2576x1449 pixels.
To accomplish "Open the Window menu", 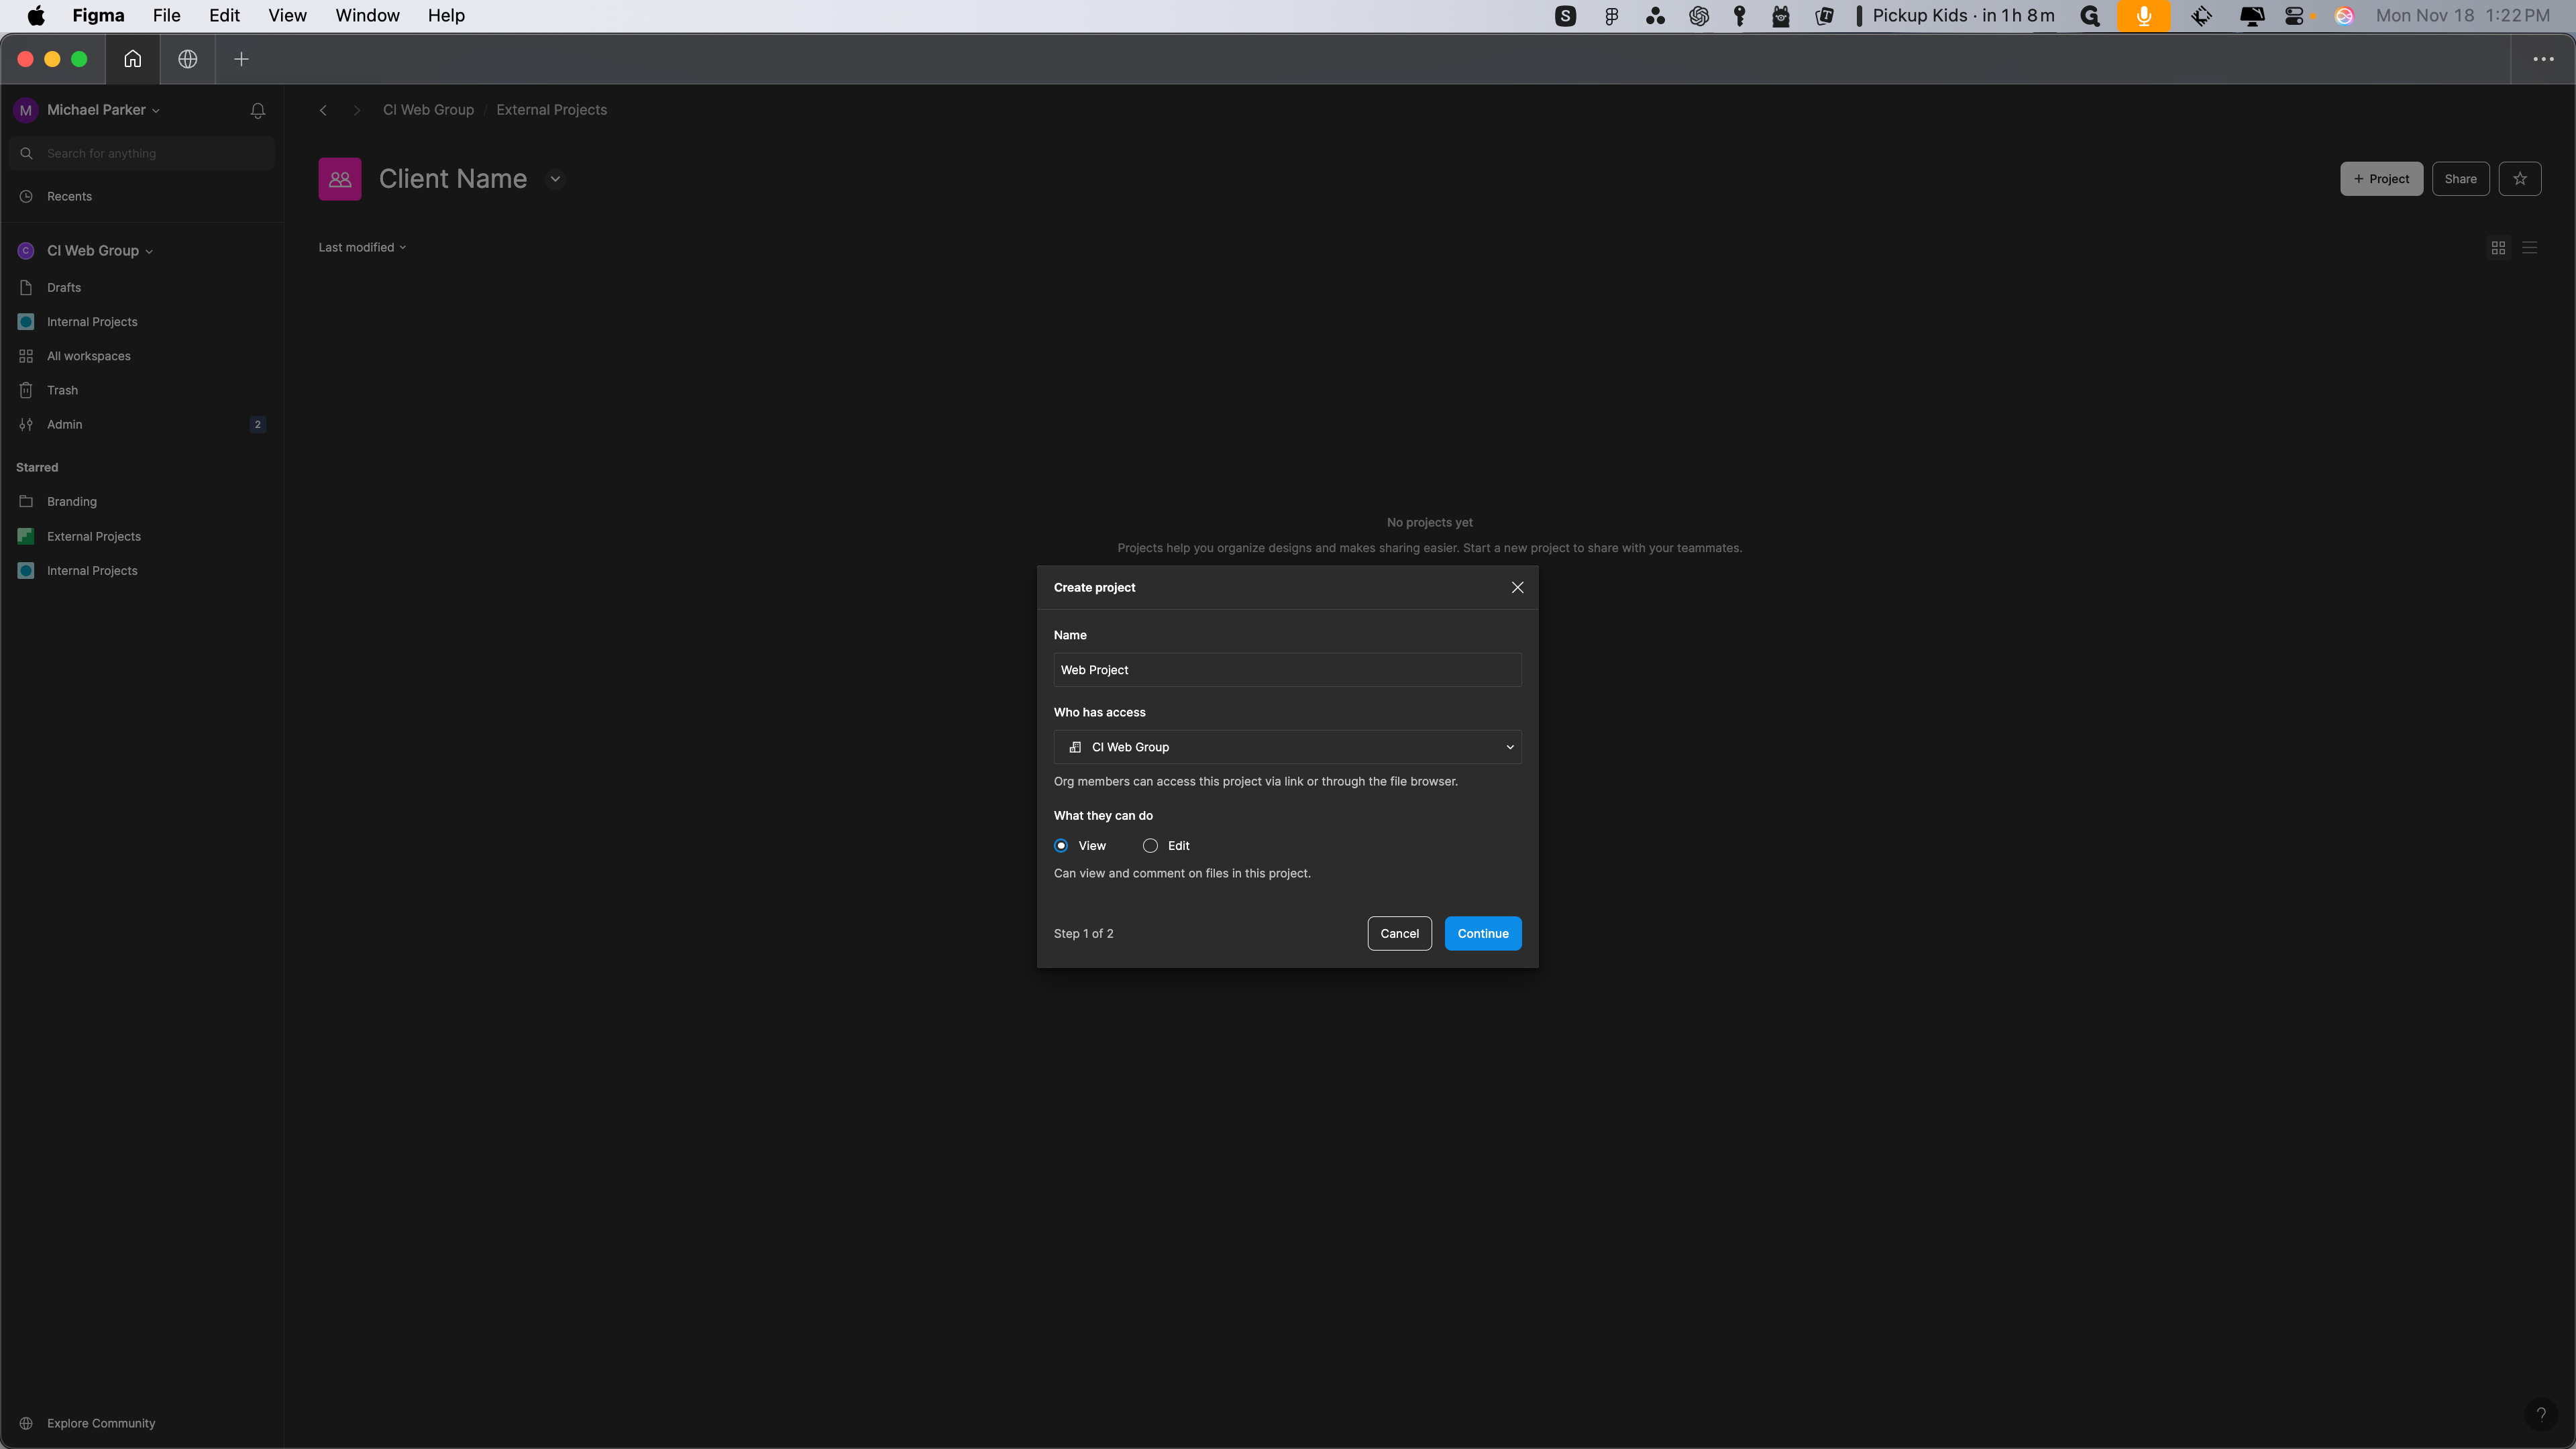I will point(367,16).
